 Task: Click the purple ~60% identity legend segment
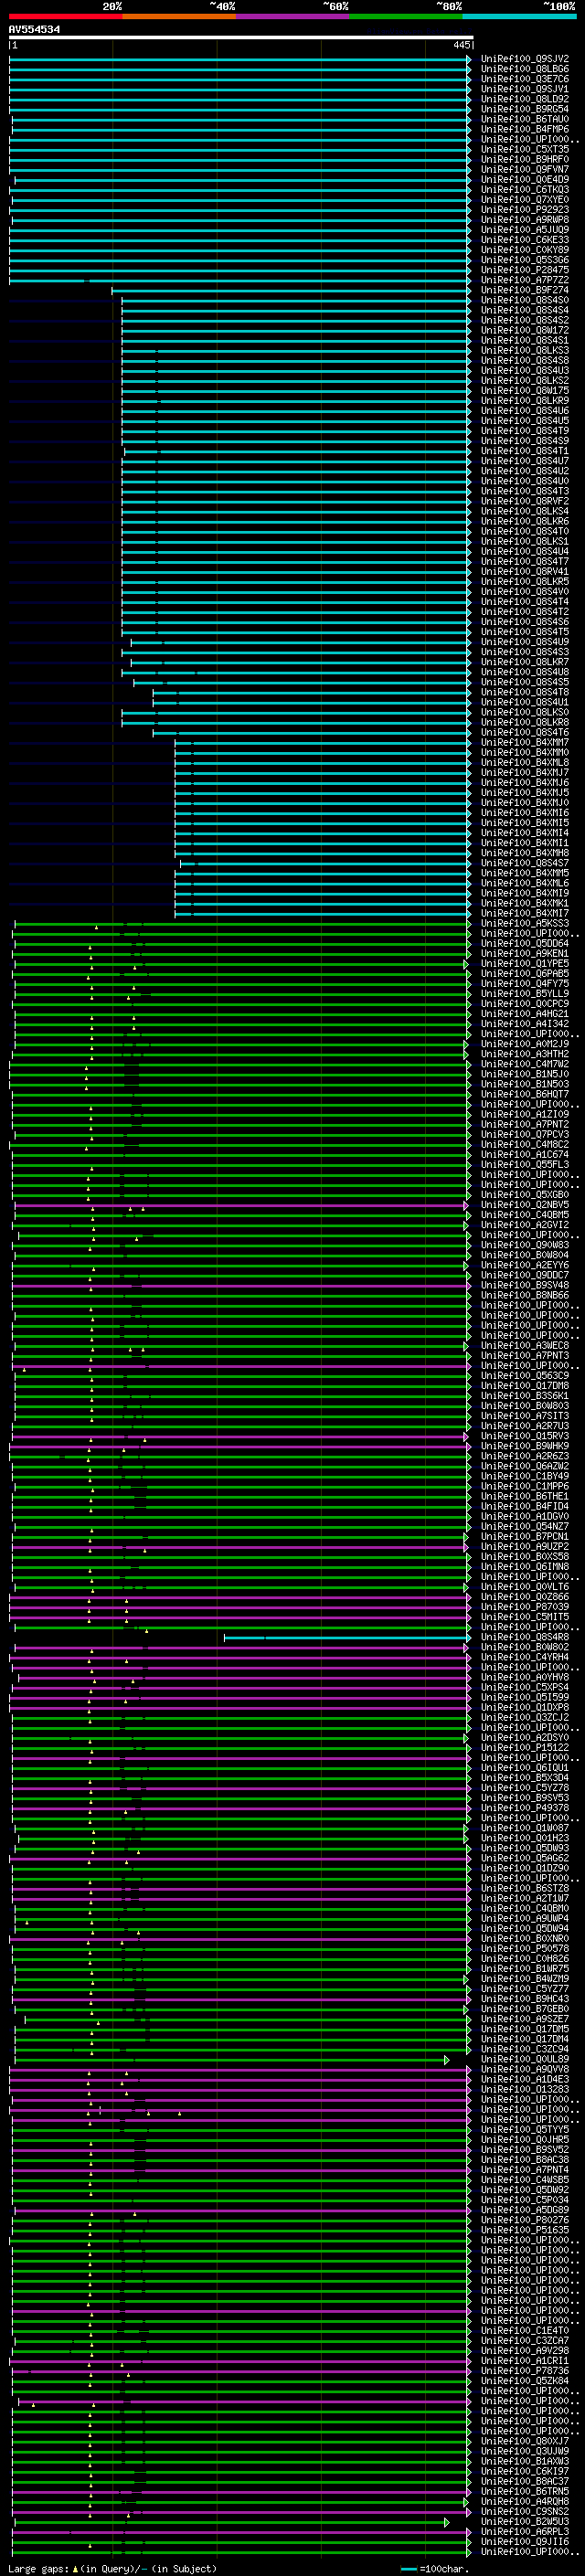pyautogui.click(x=292, y=16)
